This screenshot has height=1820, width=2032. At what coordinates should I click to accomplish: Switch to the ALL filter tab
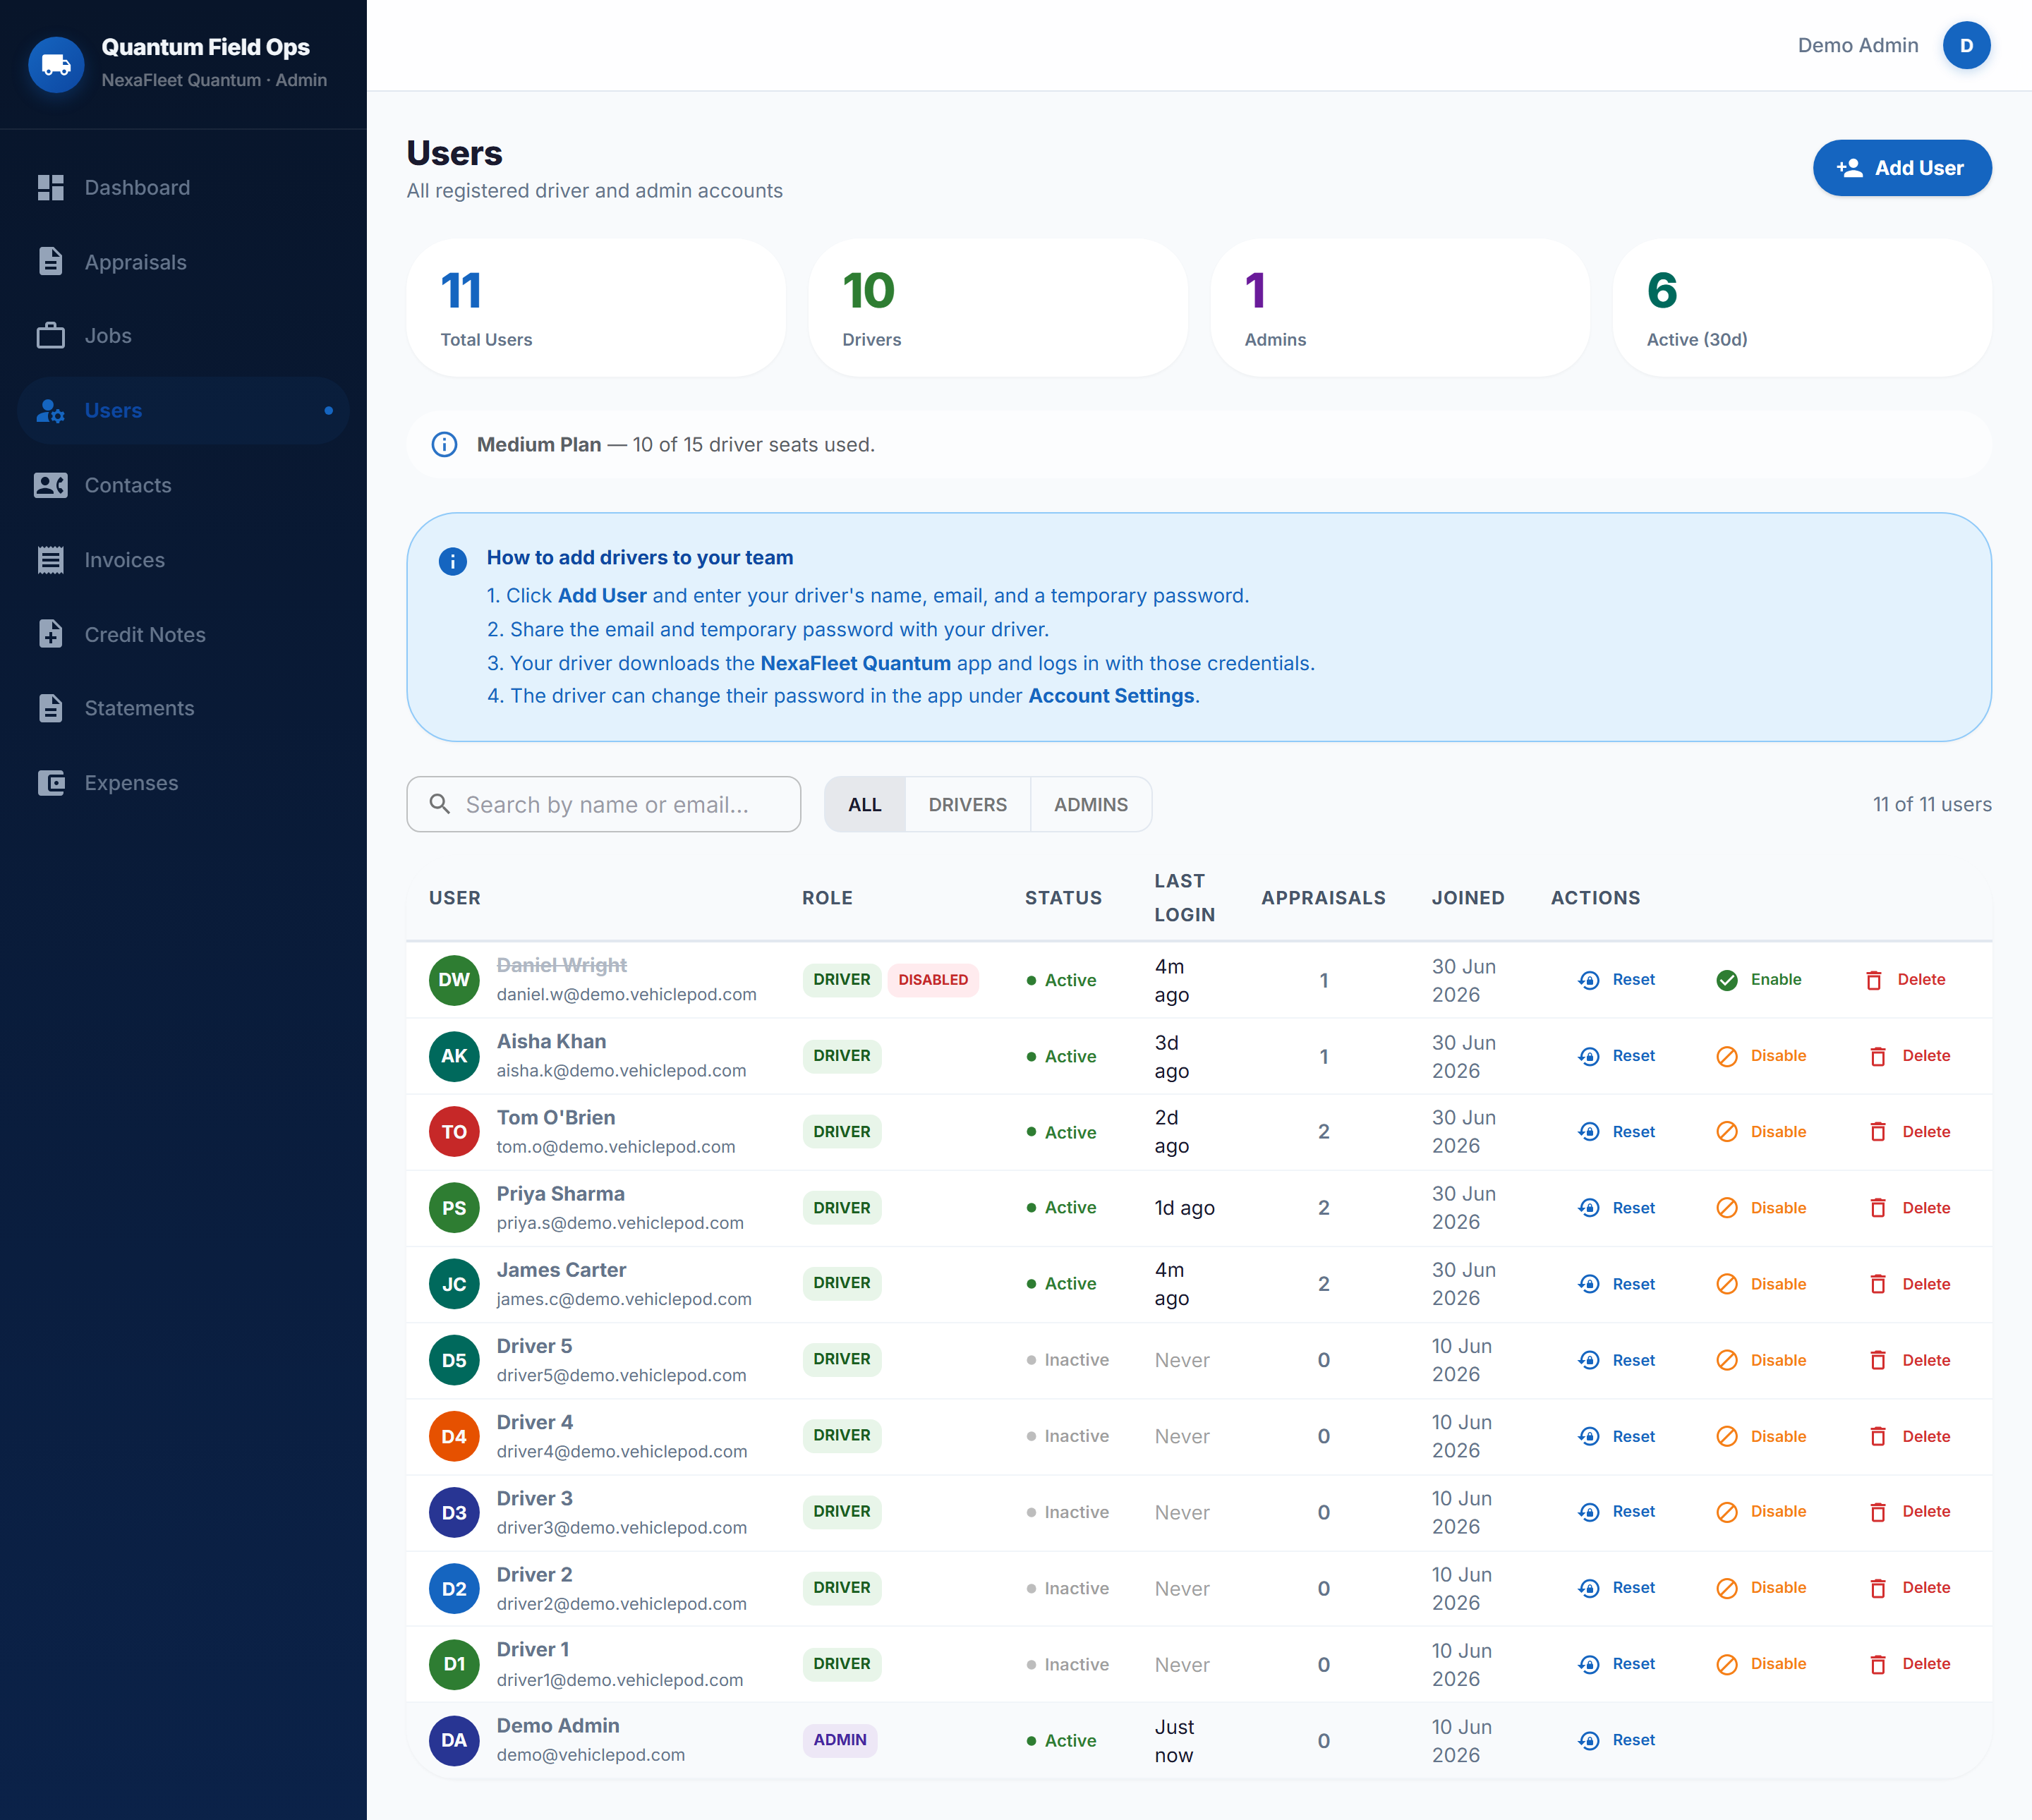865,804
